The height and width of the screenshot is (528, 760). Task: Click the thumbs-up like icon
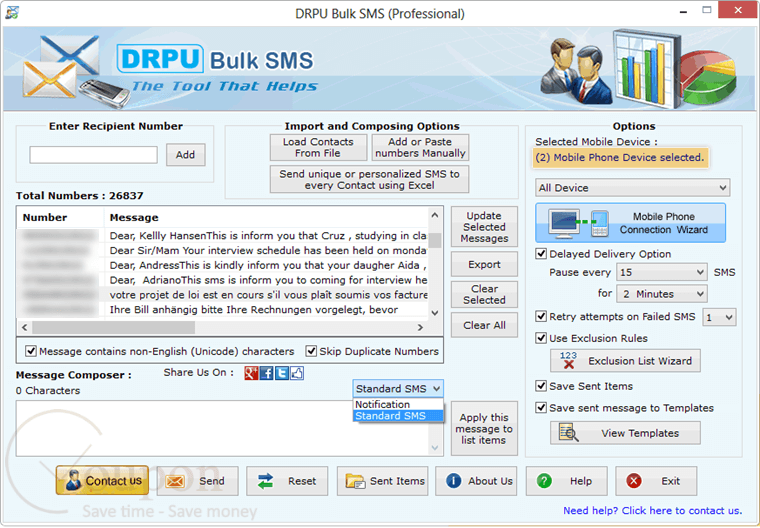[297, 373]
